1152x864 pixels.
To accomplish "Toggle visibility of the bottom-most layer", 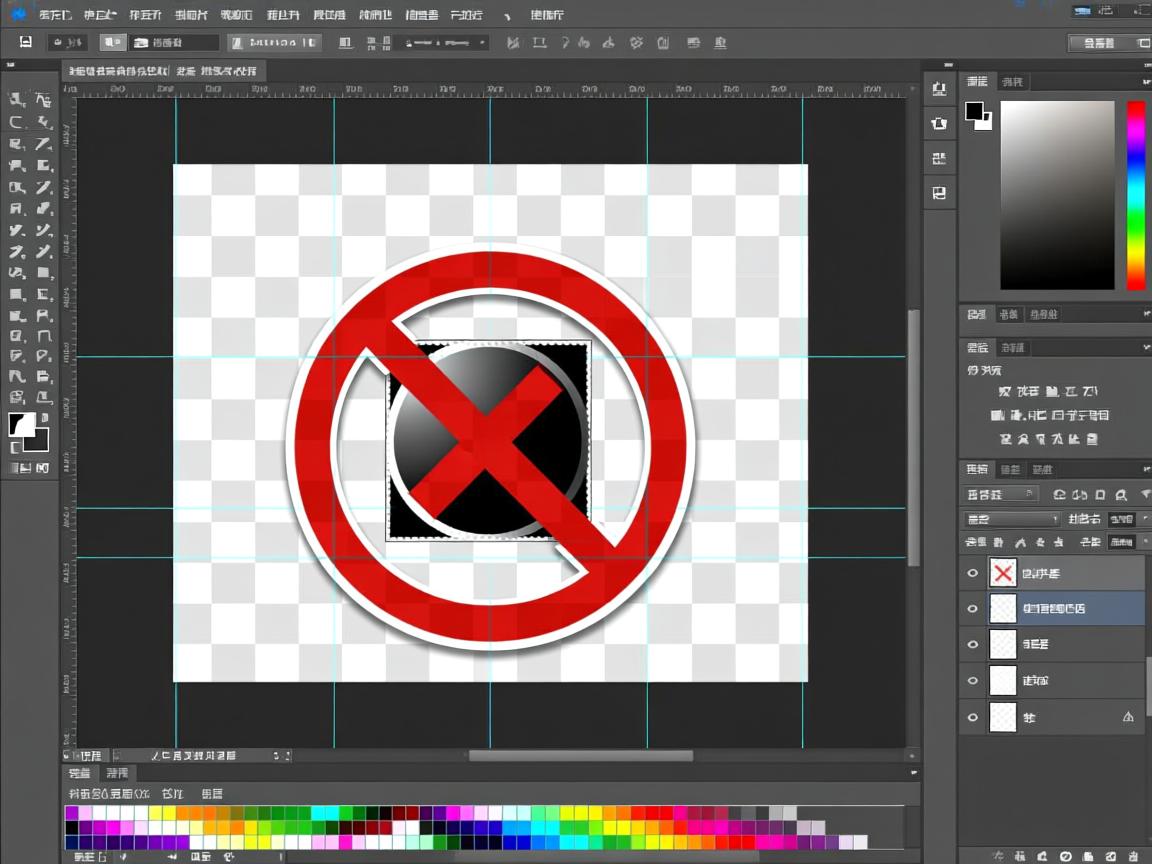I will click(x=973, y=717).
